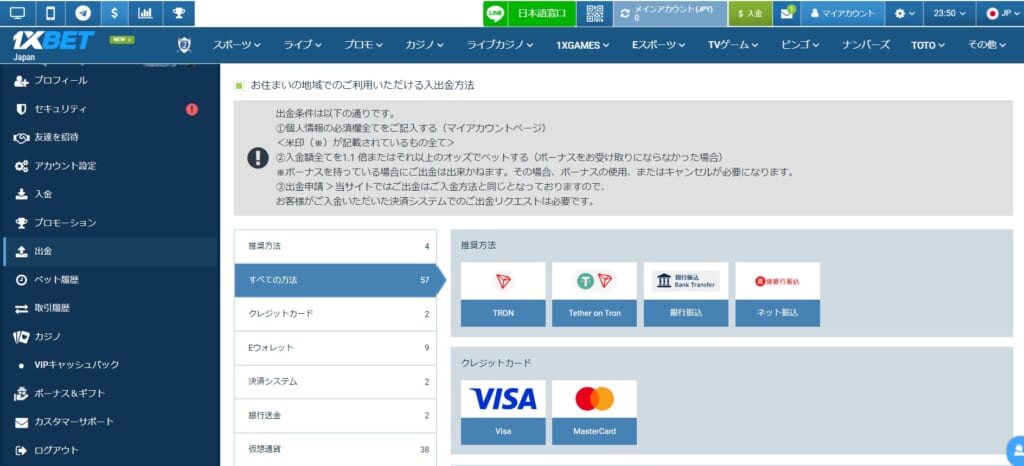This screenshot has width=1024, height=466.
Task: Open the QR code icon
Action: point(594,13)
